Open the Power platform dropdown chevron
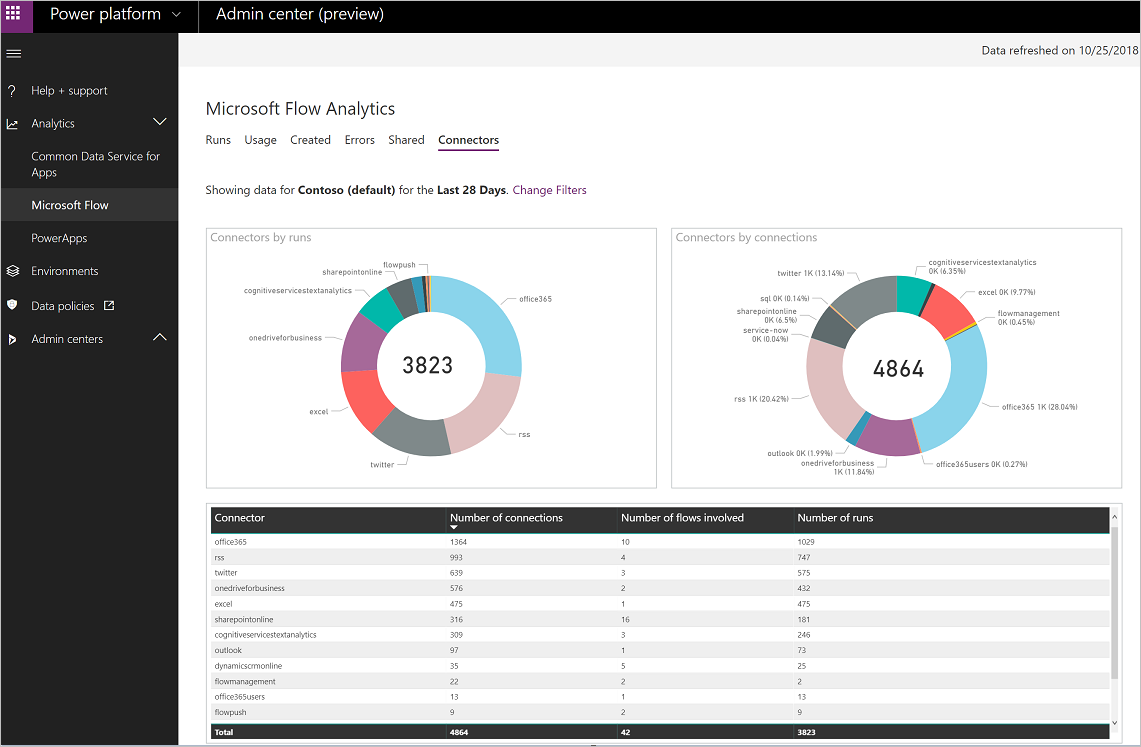 coord(176,15)
